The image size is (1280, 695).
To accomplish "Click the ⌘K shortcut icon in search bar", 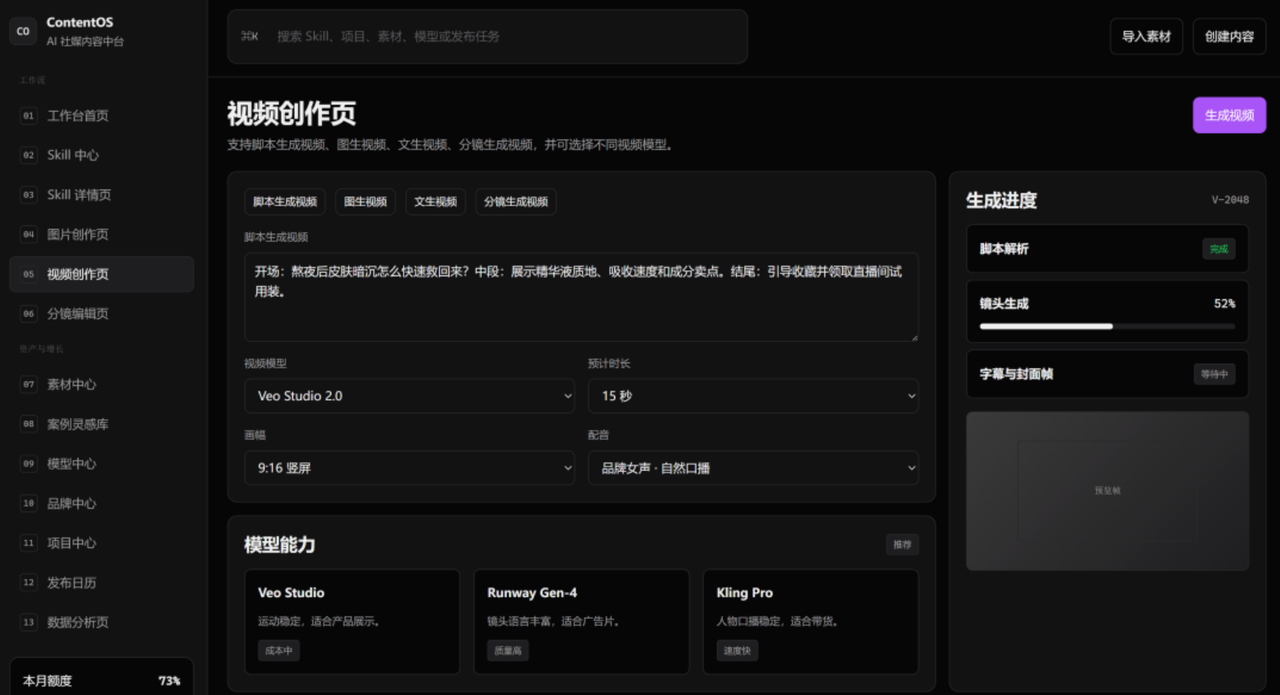I will click(x=250, y=36).
